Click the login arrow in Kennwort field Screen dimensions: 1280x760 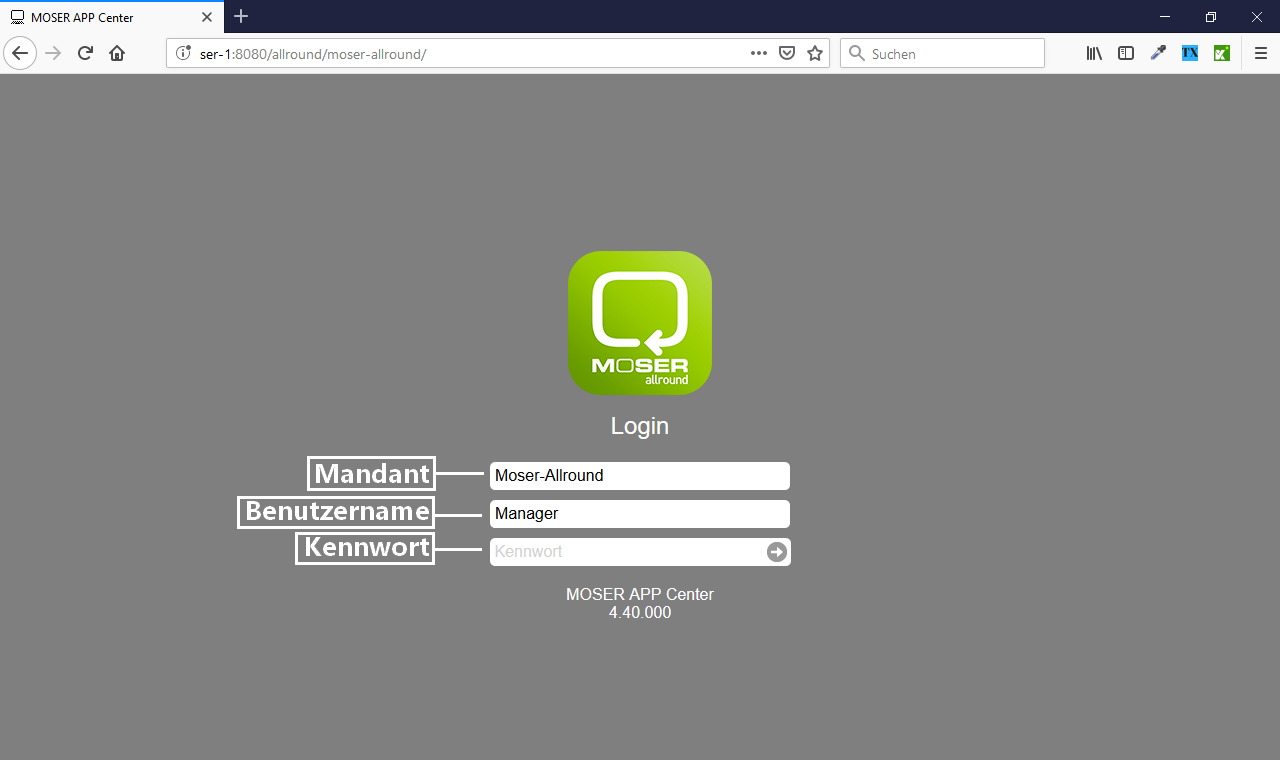[x=777, y=552]
